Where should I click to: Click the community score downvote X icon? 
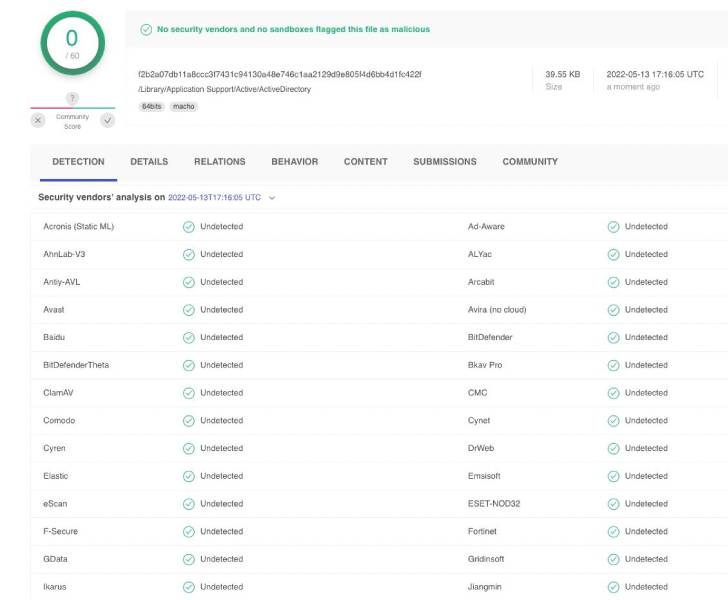click(x=38, y=120)
